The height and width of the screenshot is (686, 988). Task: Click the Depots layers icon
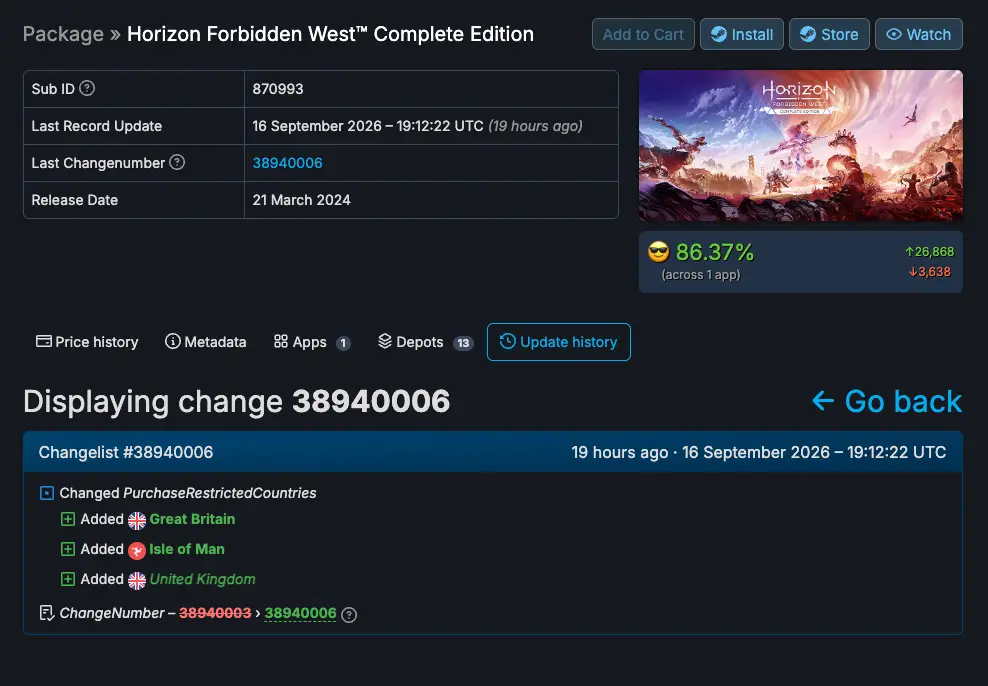(385, 341)
